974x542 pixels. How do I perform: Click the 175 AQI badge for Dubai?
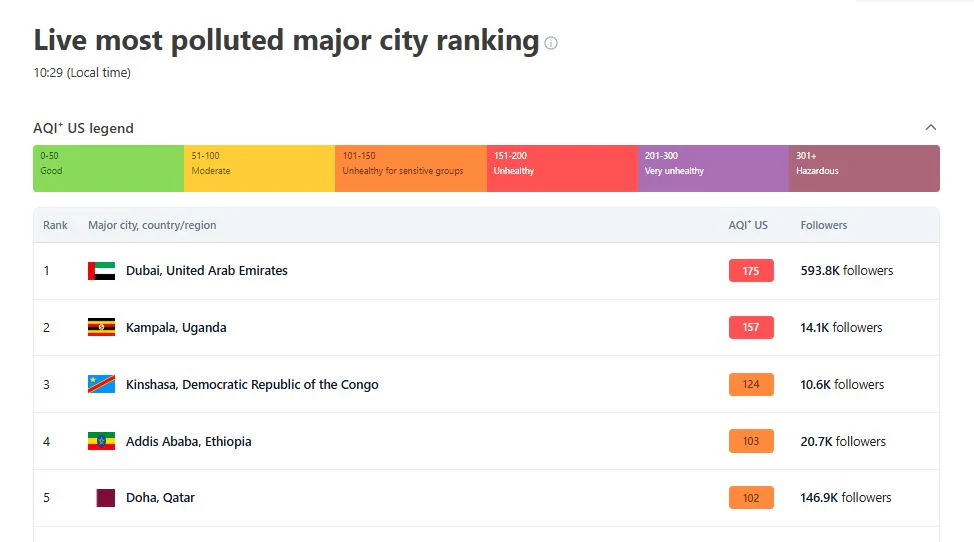(x=751, y=271)
